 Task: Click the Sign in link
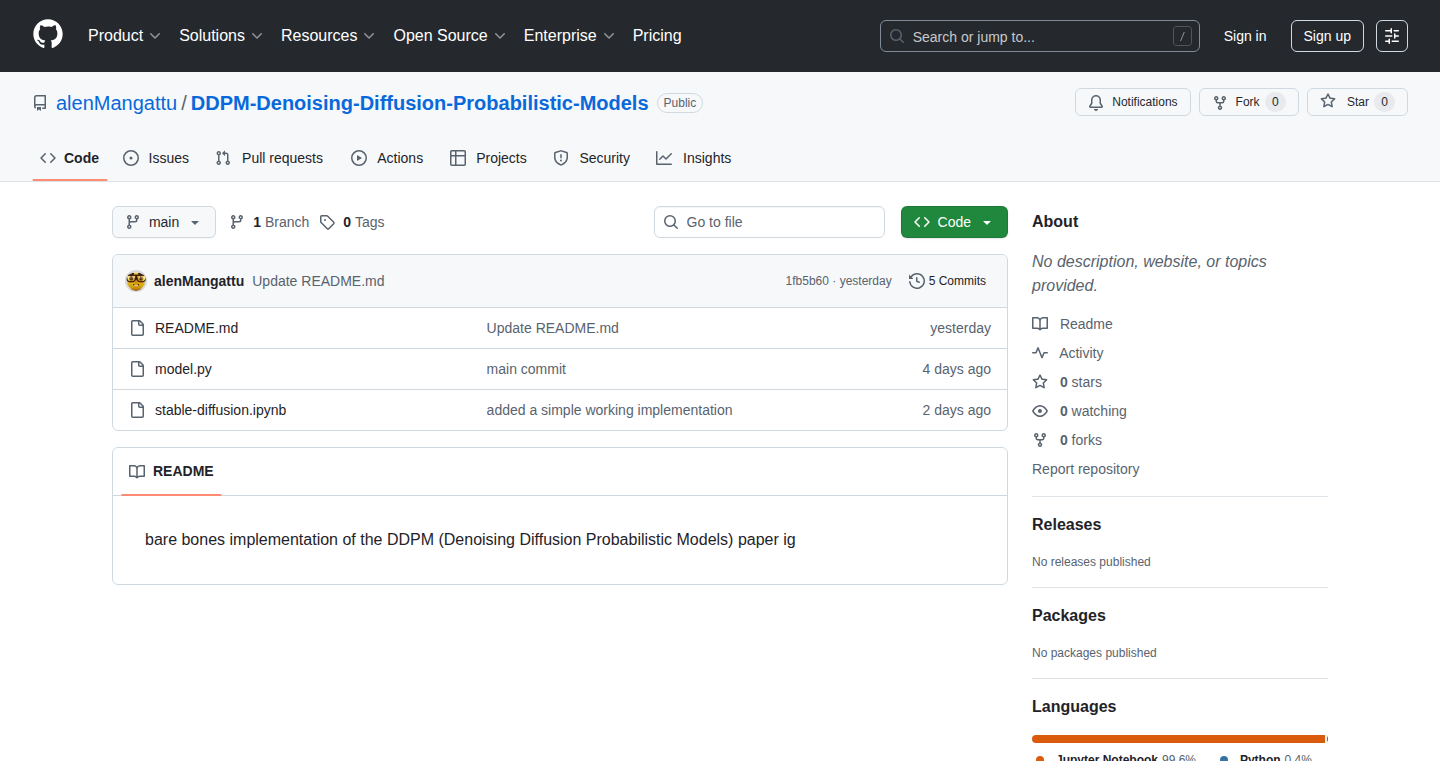1245,36
